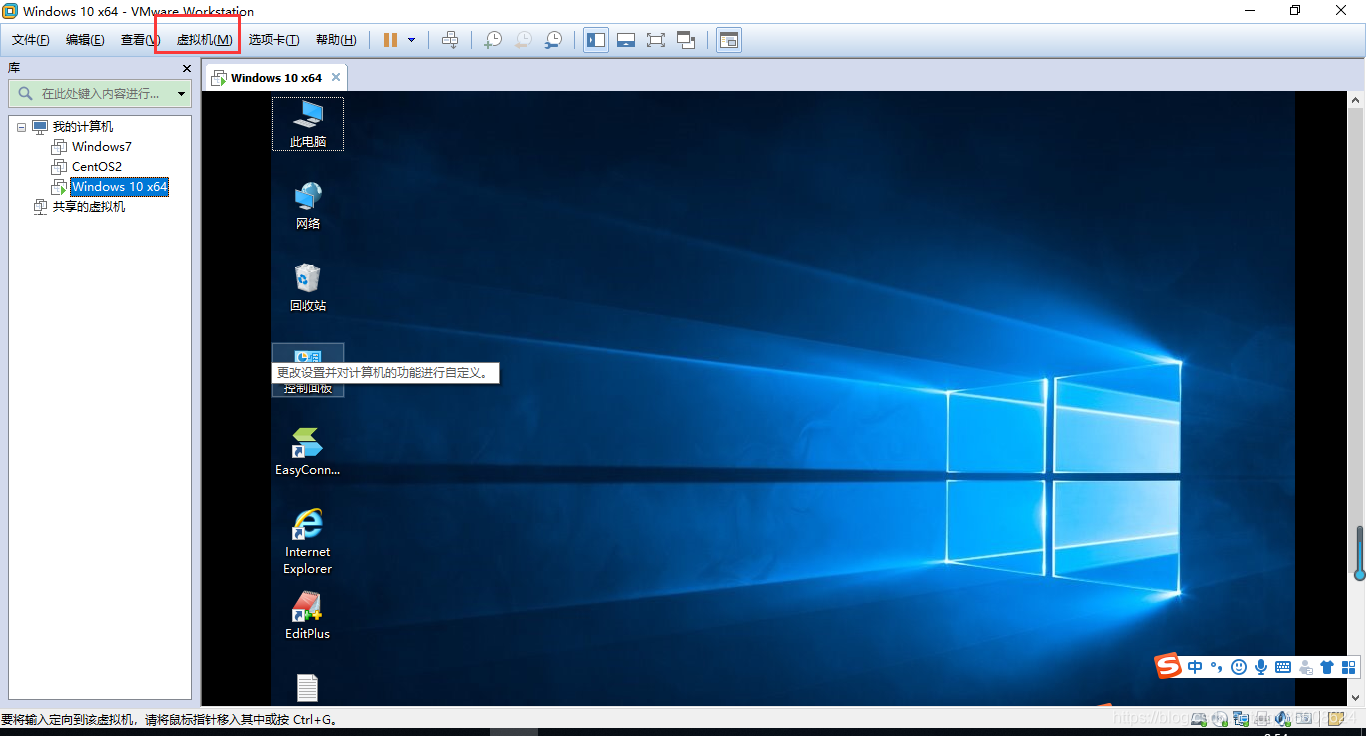The height and width of the screenshot is (736, 1366).
Task: Open the Sogou toolbox grid icon
Action: (1348, 667)
